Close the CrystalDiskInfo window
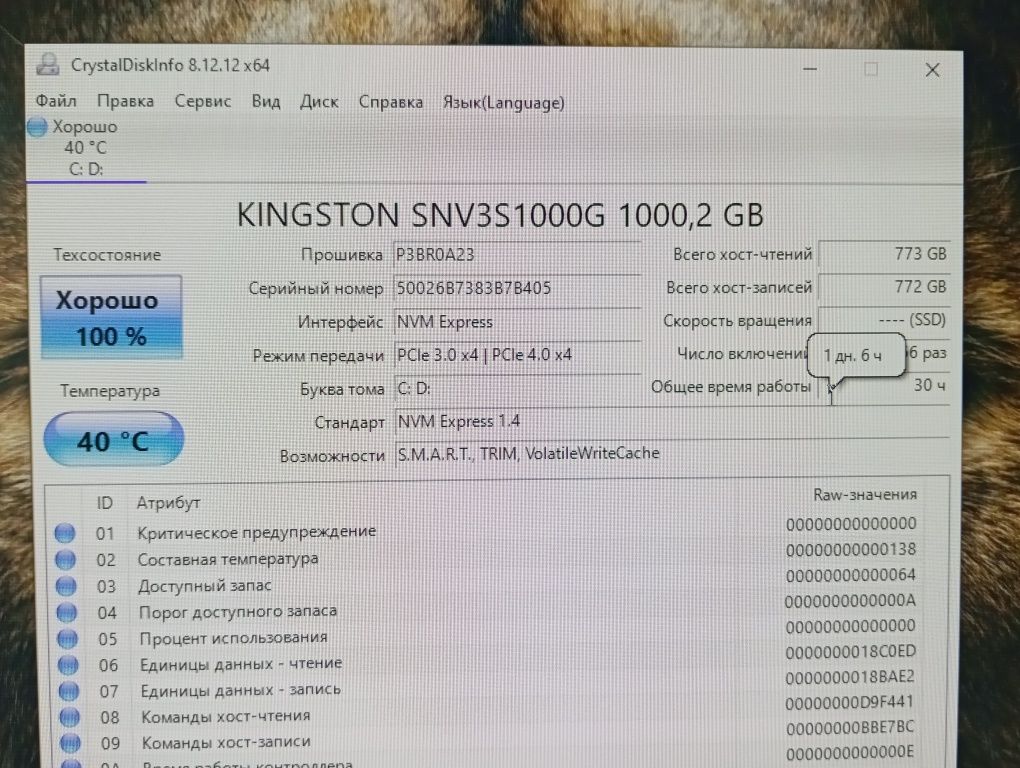The image size is (1020, 768). tap(932, 70)
